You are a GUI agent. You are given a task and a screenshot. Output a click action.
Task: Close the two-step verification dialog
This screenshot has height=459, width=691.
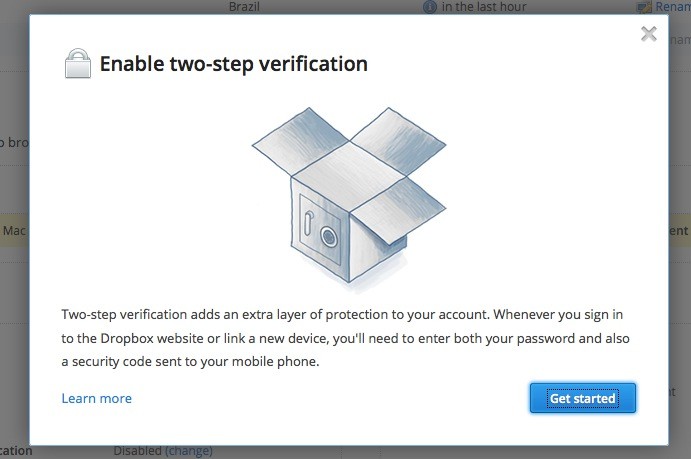tap(649, 34)
